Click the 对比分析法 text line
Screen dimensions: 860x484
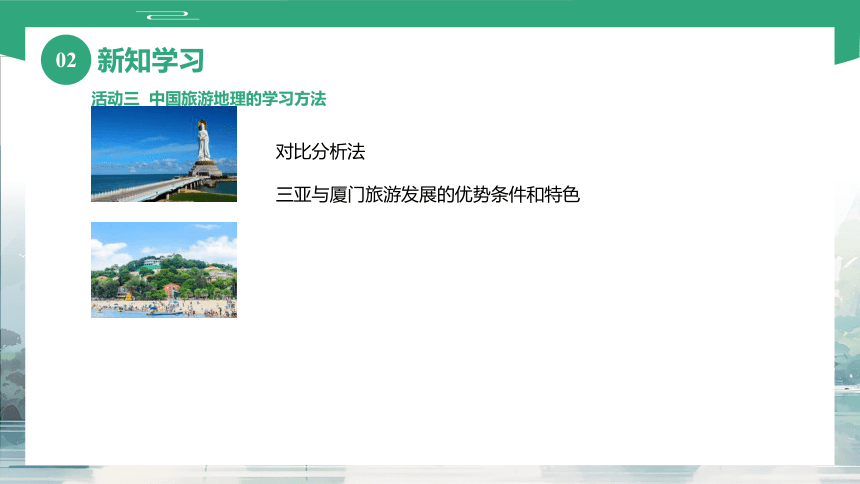click(x=320, y=151)
